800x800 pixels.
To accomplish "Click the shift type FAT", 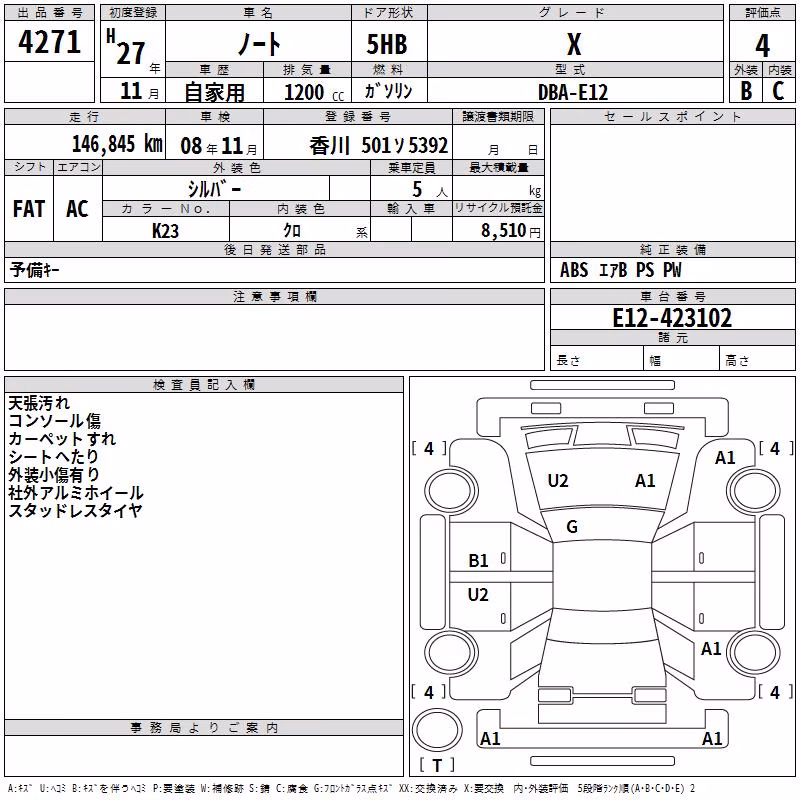I will [x=29, y=209].
